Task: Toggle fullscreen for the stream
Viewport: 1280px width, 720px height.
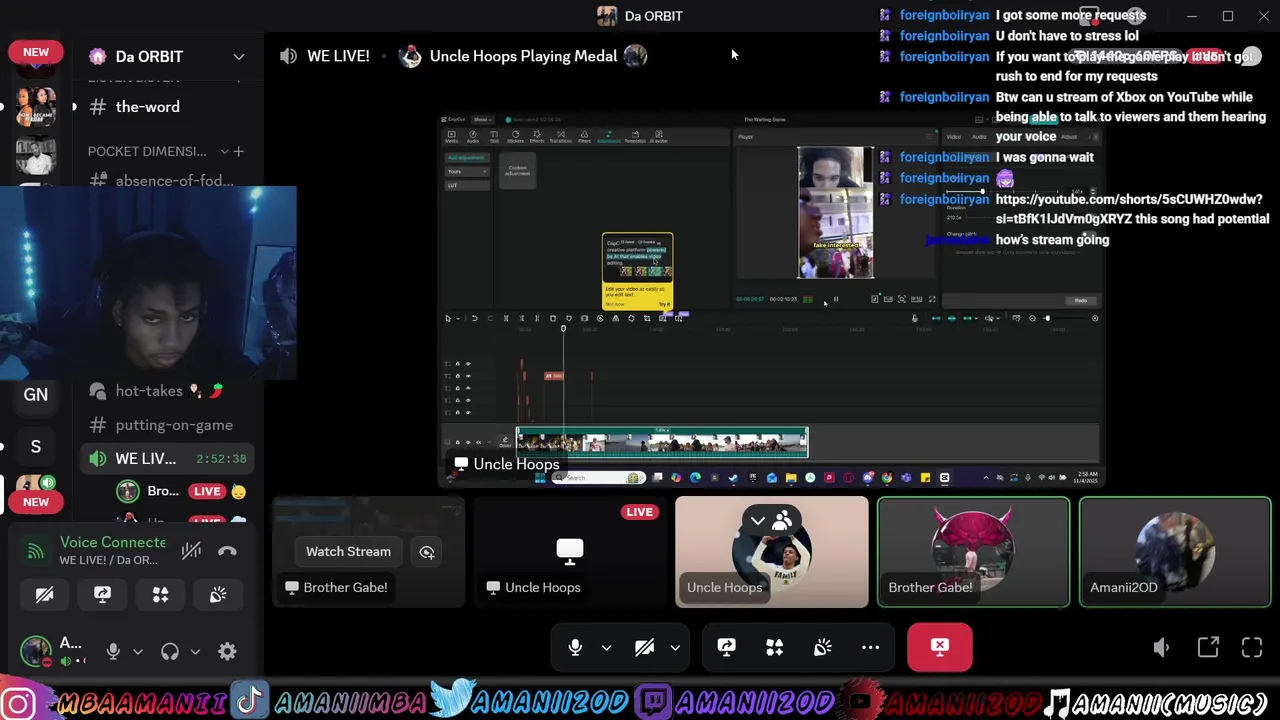Action: [1252, 648]
